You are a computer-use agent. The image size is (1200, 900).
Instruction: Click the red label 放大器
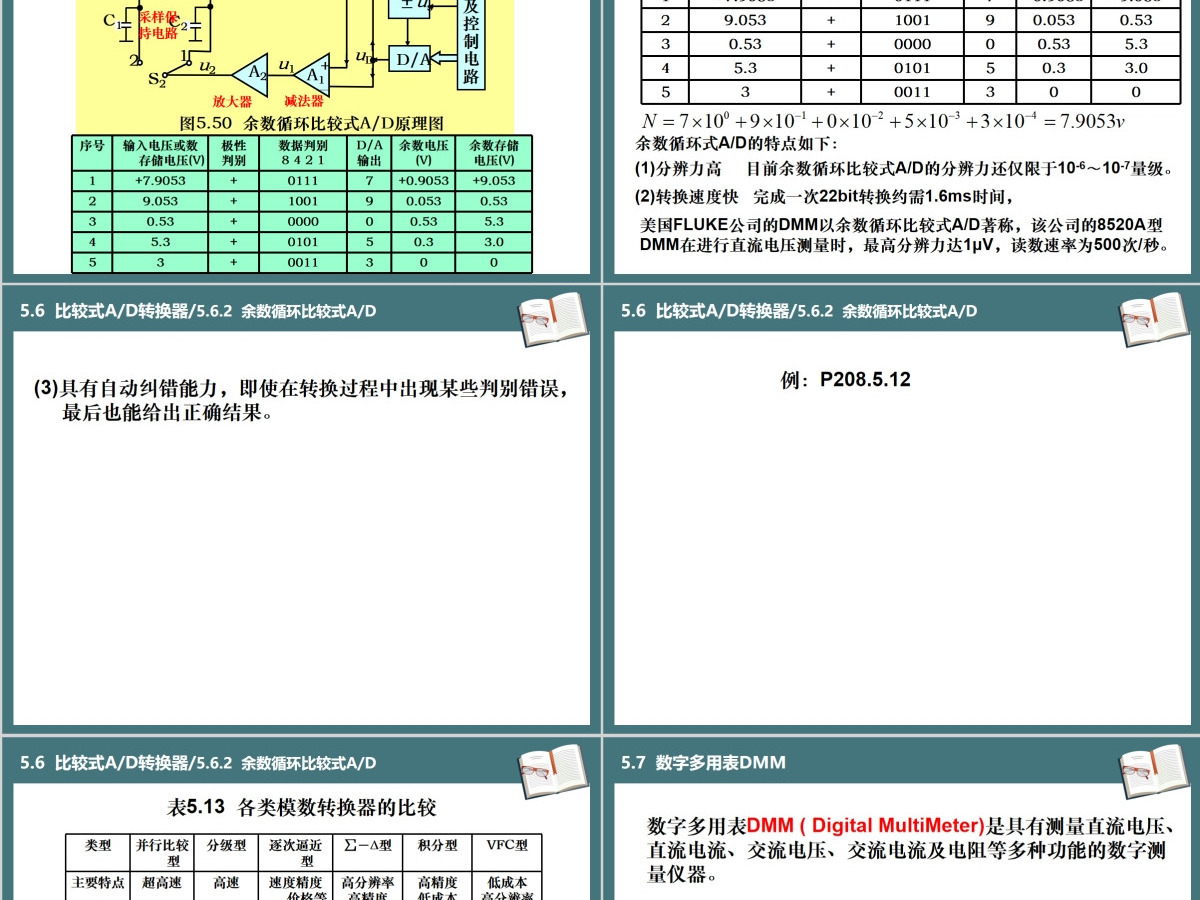click(232, 101)
